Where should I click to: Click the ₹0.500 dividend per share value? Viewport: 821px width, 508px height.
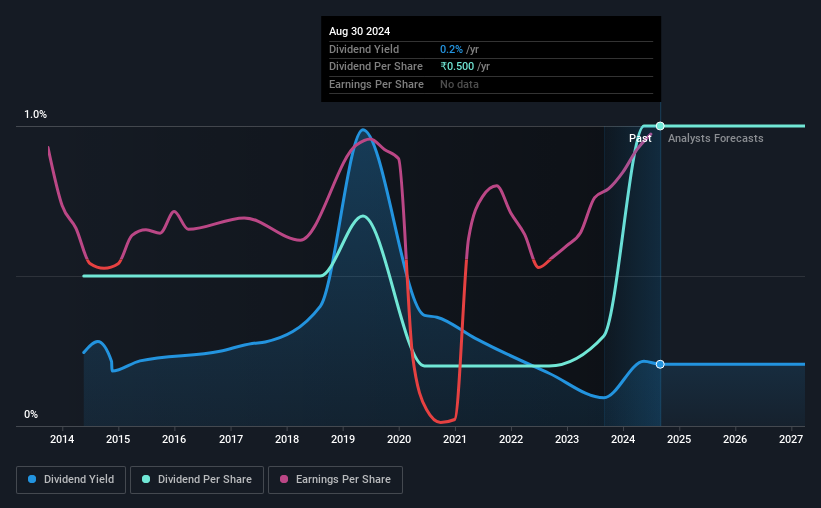pyautogui.click(x=457, y=67)
